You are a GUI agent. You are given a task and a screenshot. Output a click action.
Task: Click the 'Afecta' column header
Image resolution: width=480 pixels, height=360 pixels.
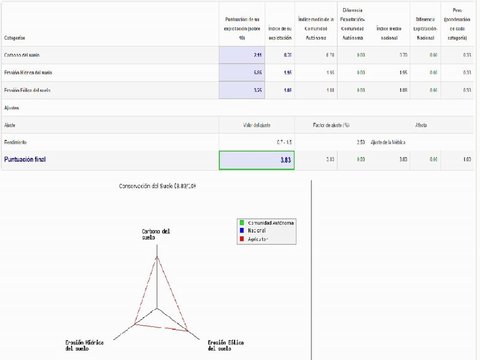(x=421, y=125)
